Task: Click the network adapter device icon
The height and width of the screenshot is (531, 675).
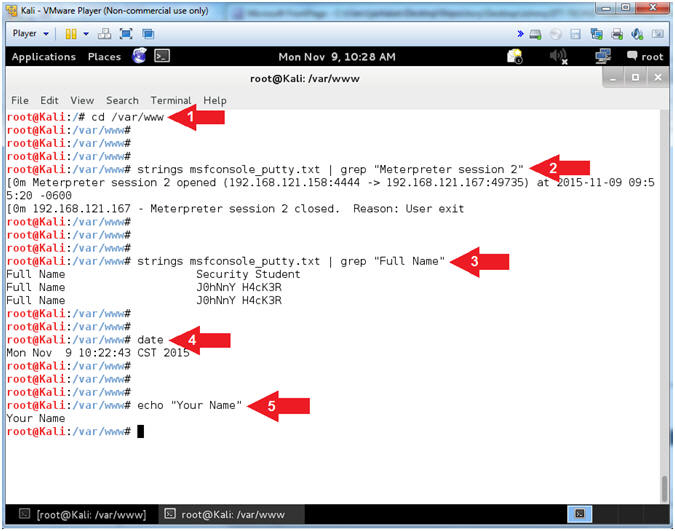Action: tap(596, 34)
